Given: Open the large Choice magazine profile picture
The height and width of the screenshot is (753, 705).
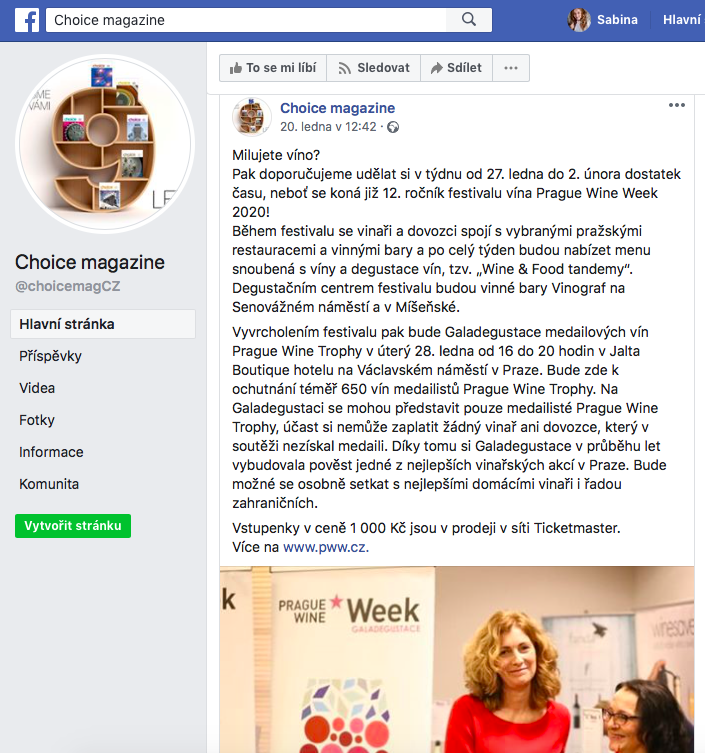Looking at the screenshot, I should tap(105, 144).
